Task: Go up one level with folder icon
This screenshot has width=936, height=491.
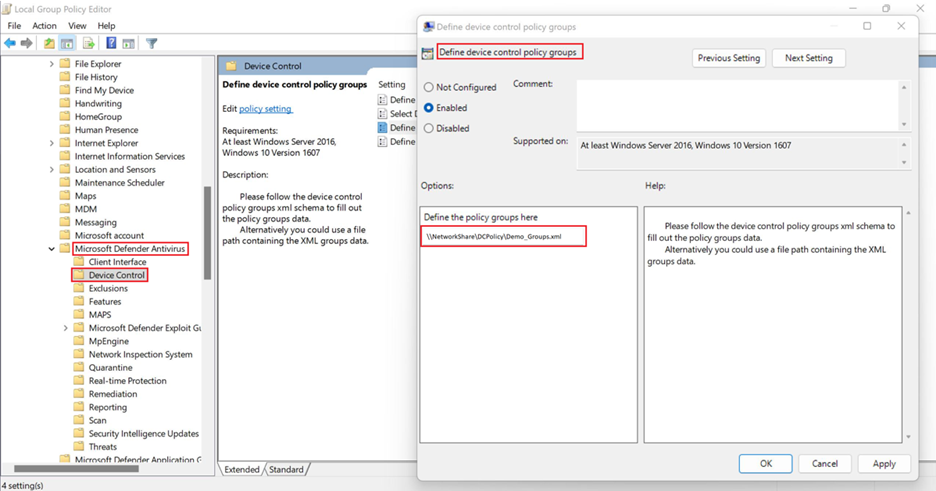Action: click(x=49, y=43)
